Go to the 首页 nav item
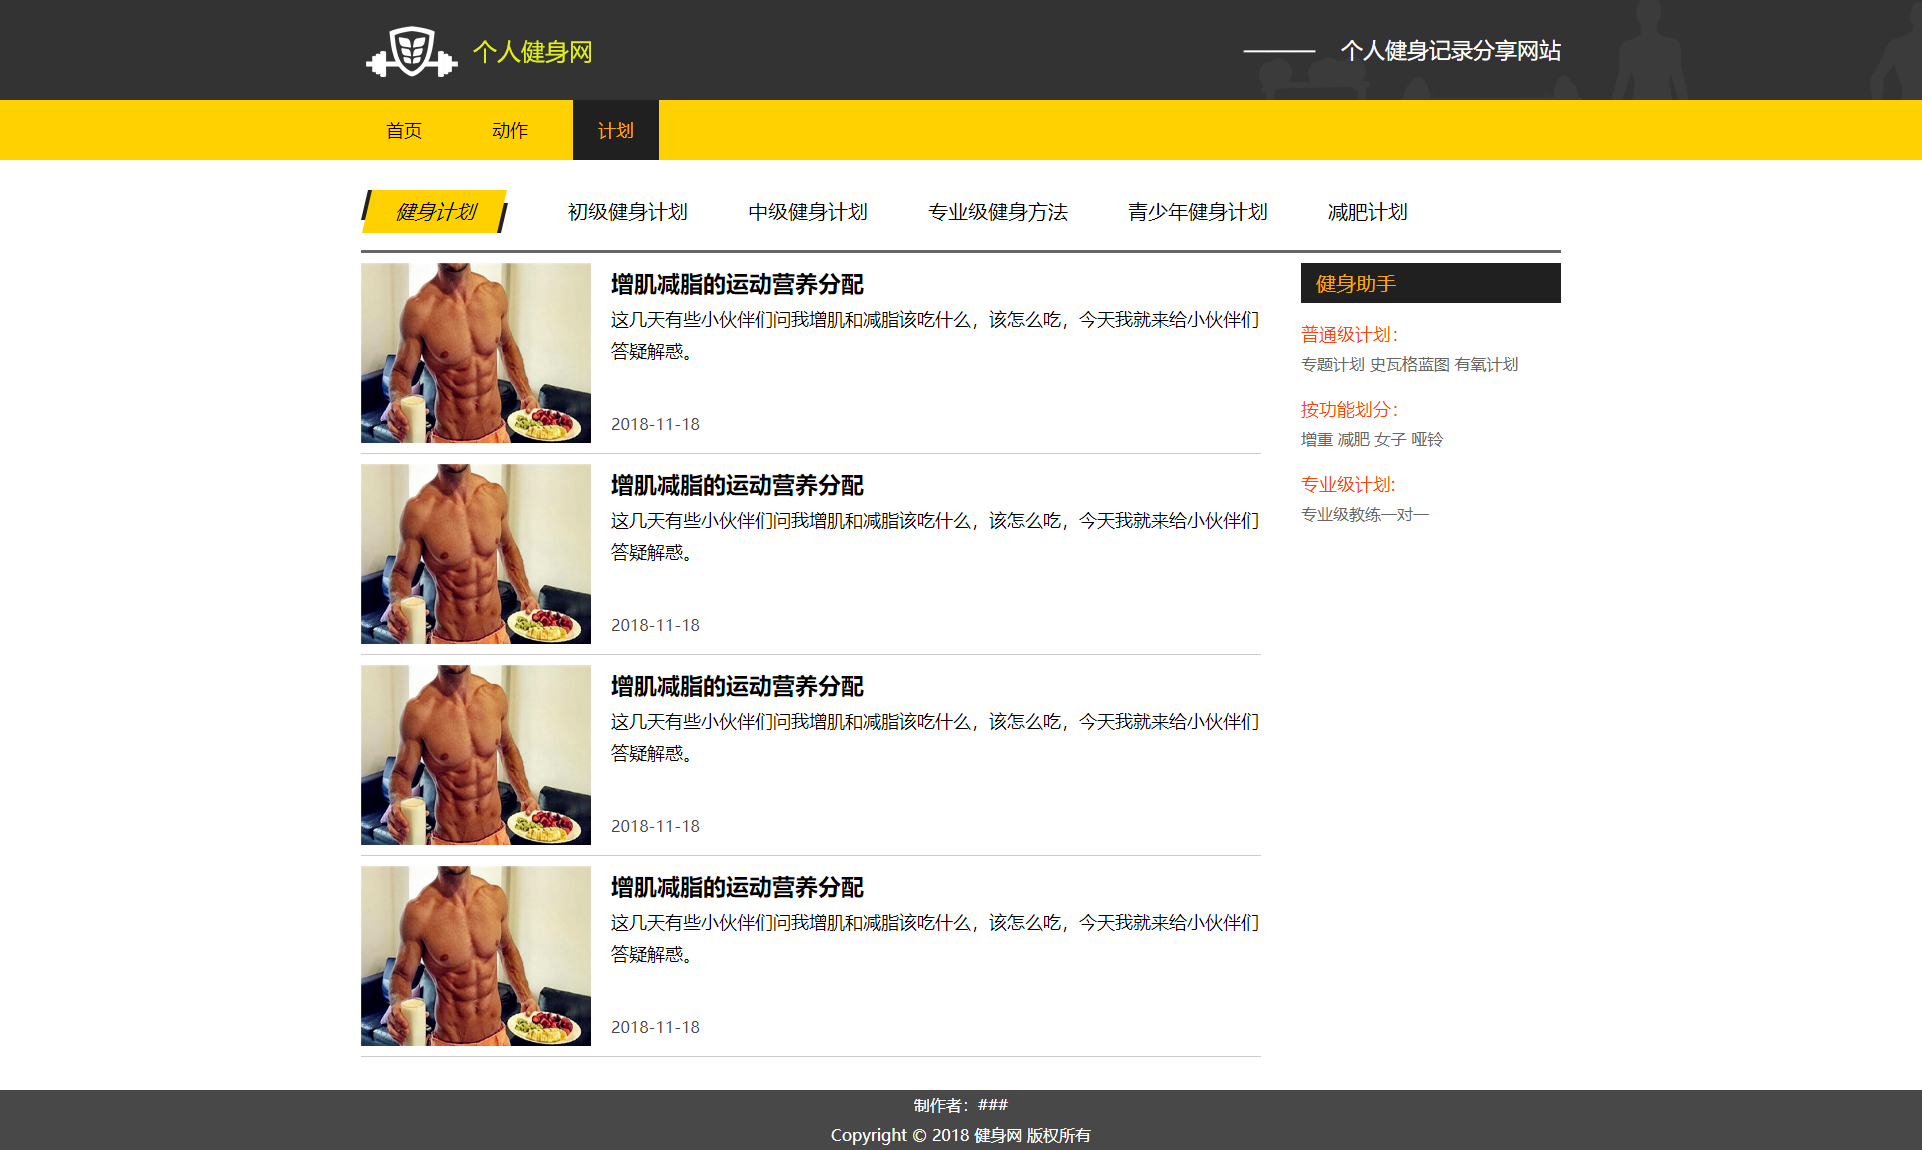This screenshot has height=1150, width=1922. (404, 130)
